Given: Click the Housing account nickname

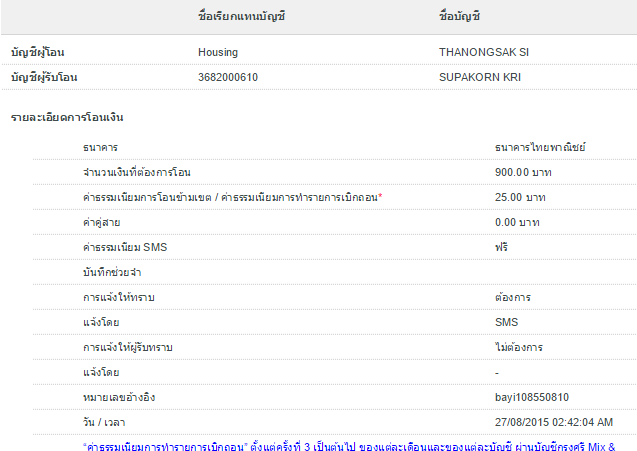Looking at the screenshot, I should (x=217, y=51).
